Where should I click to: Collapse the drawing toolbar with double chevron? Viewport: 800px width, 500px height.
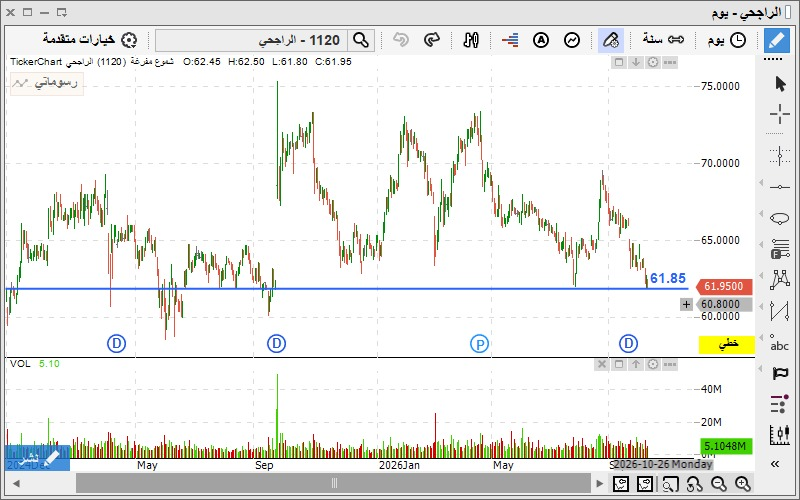coord(775,464)
